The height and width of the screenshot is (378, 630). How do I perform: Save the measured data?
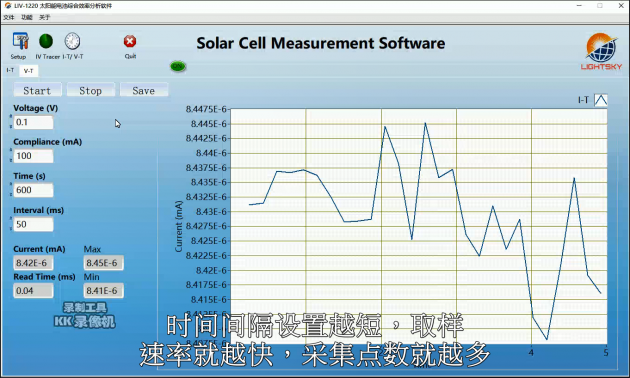click(144, 90)
